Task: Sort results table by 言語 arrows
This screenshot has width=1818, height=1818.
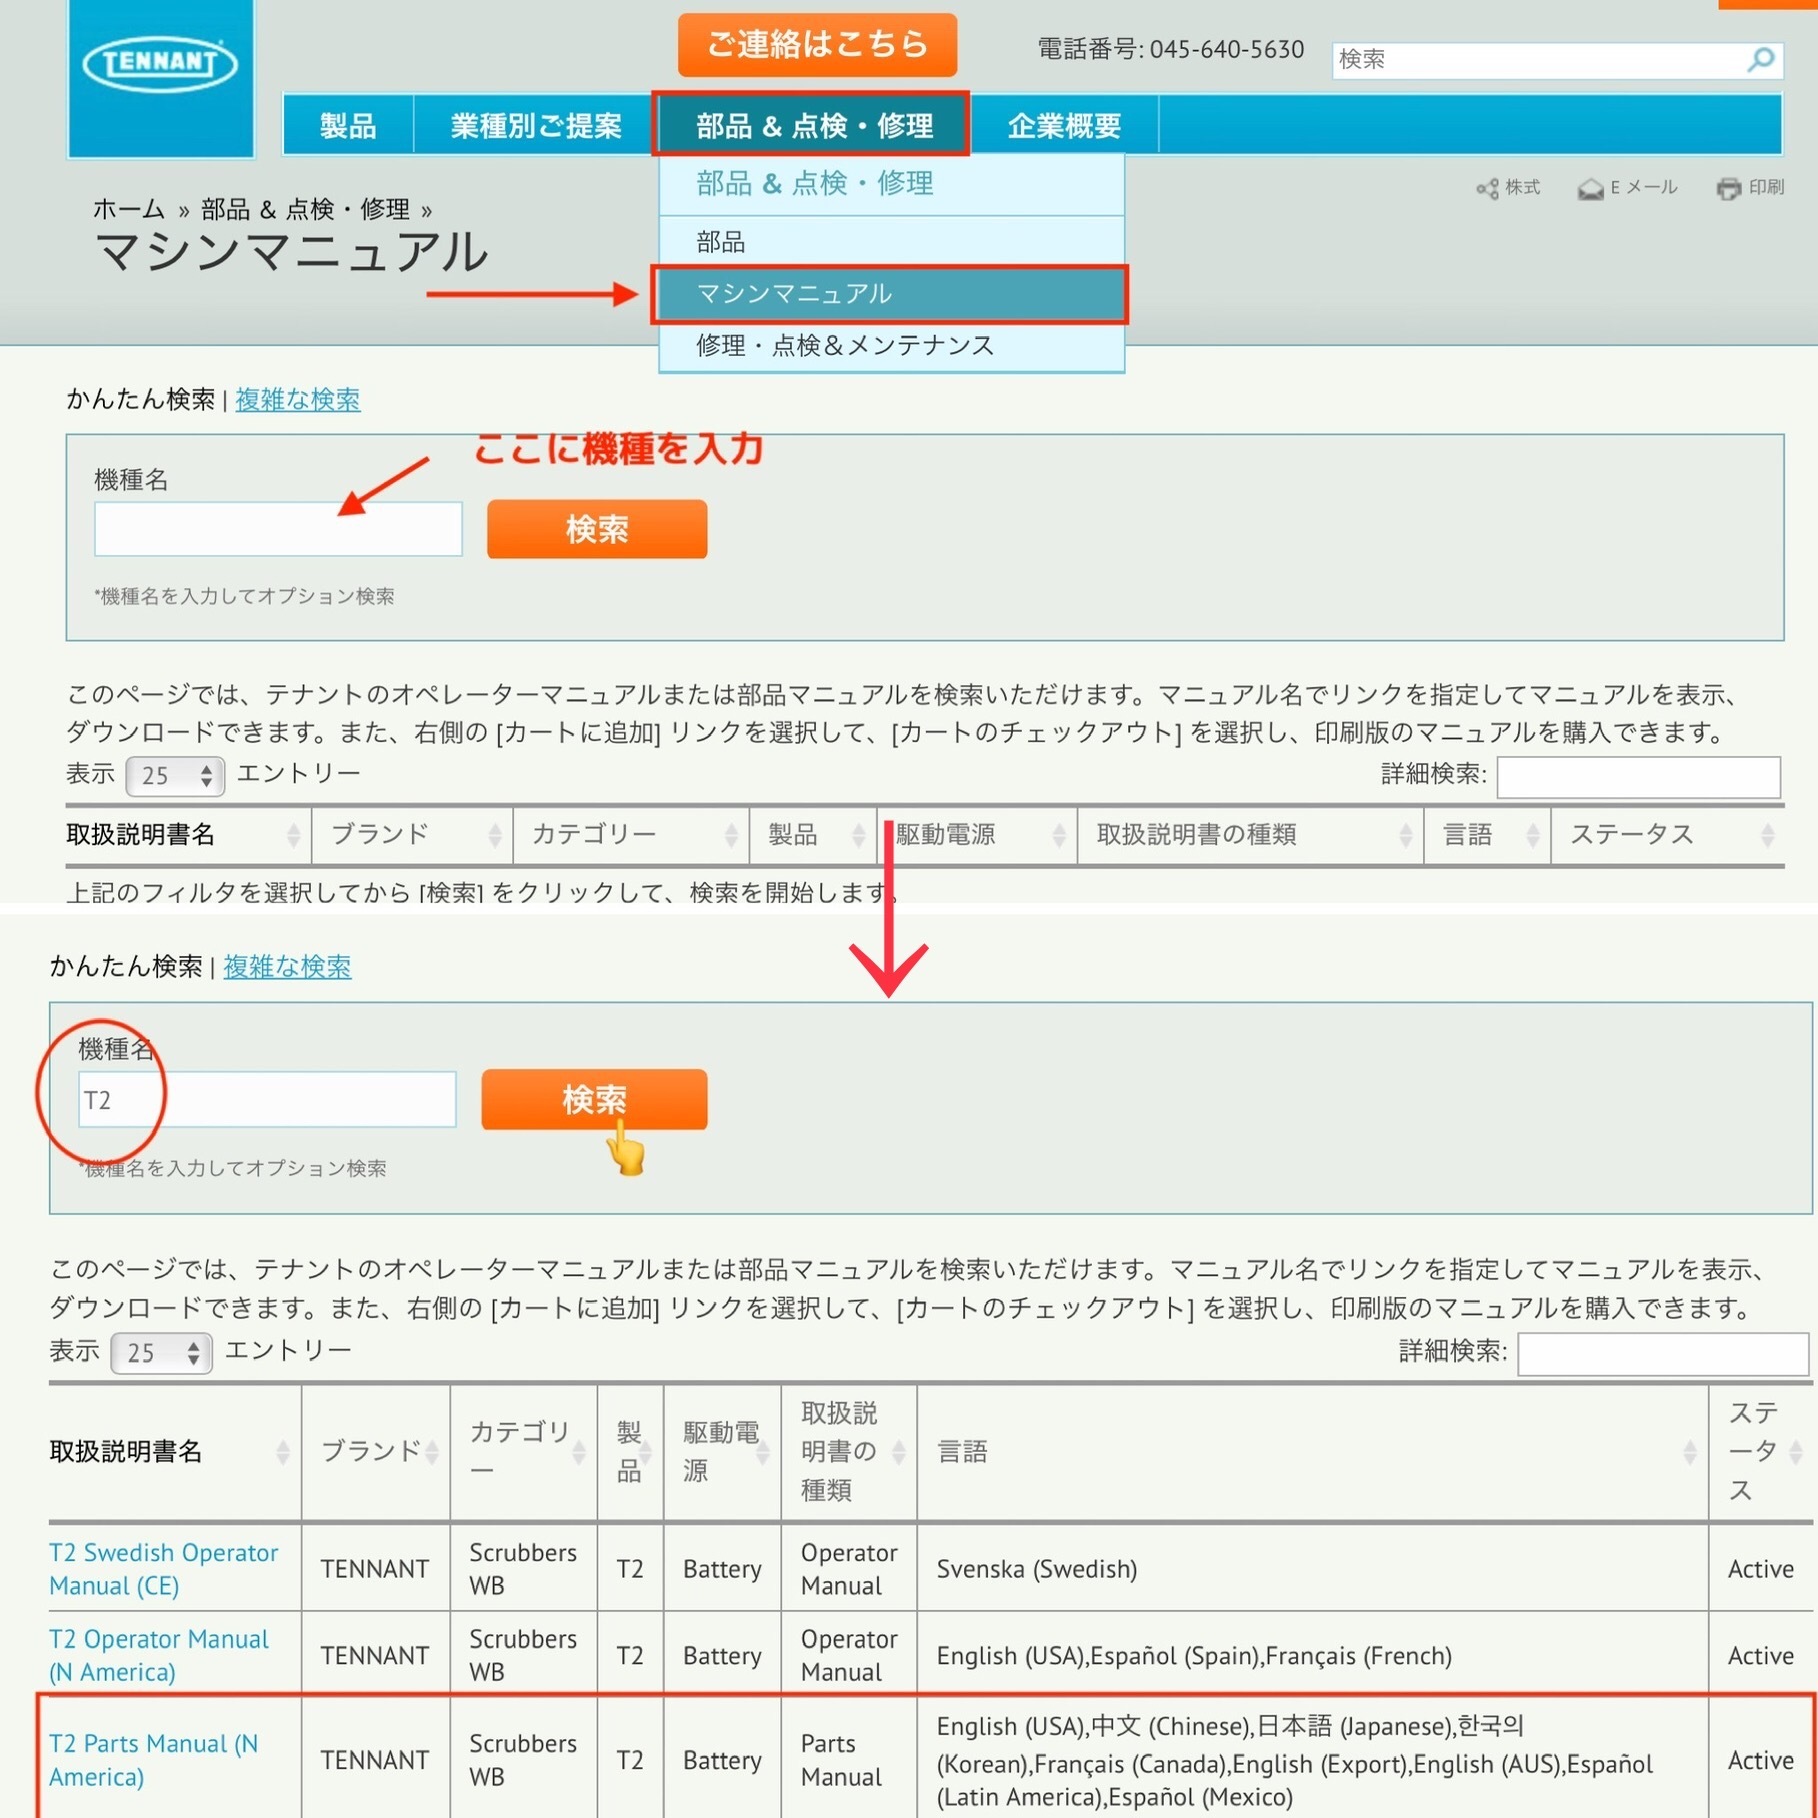Action: point(1690,1452)
